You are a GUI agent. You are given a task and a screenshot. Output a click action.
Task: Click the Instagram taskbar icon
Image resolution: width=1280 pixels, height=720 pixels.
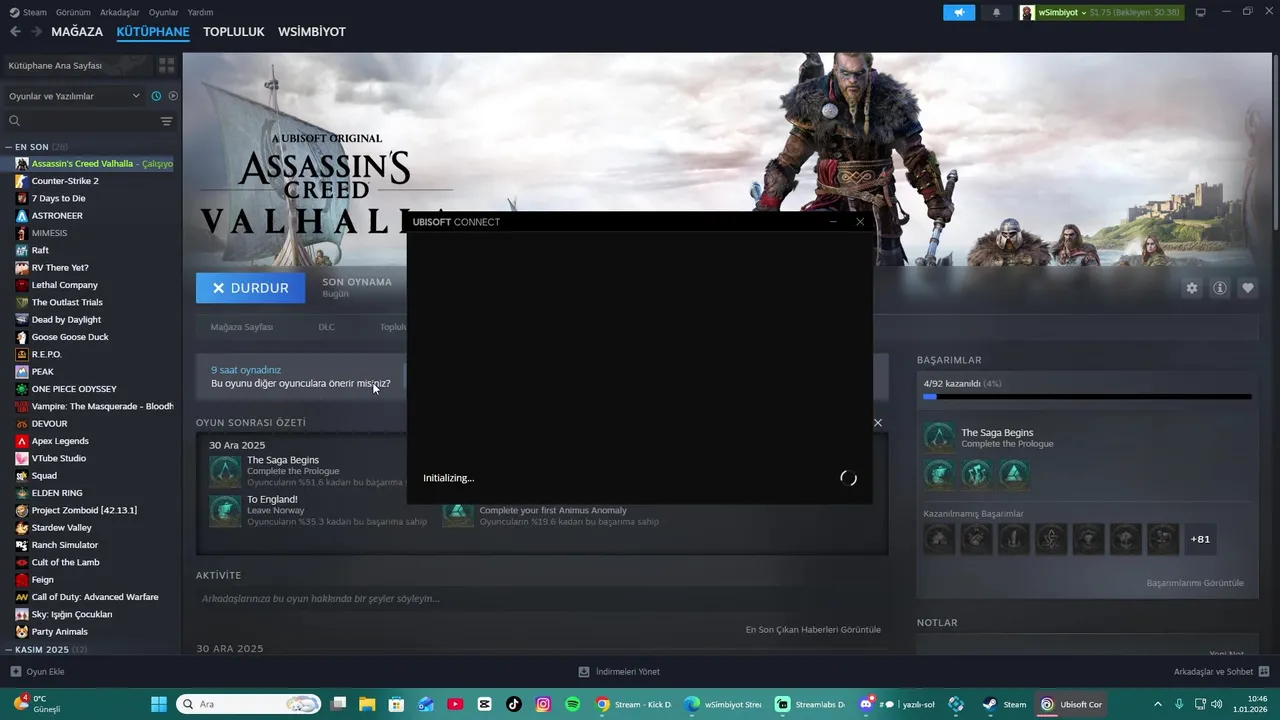tap(543, 704)
